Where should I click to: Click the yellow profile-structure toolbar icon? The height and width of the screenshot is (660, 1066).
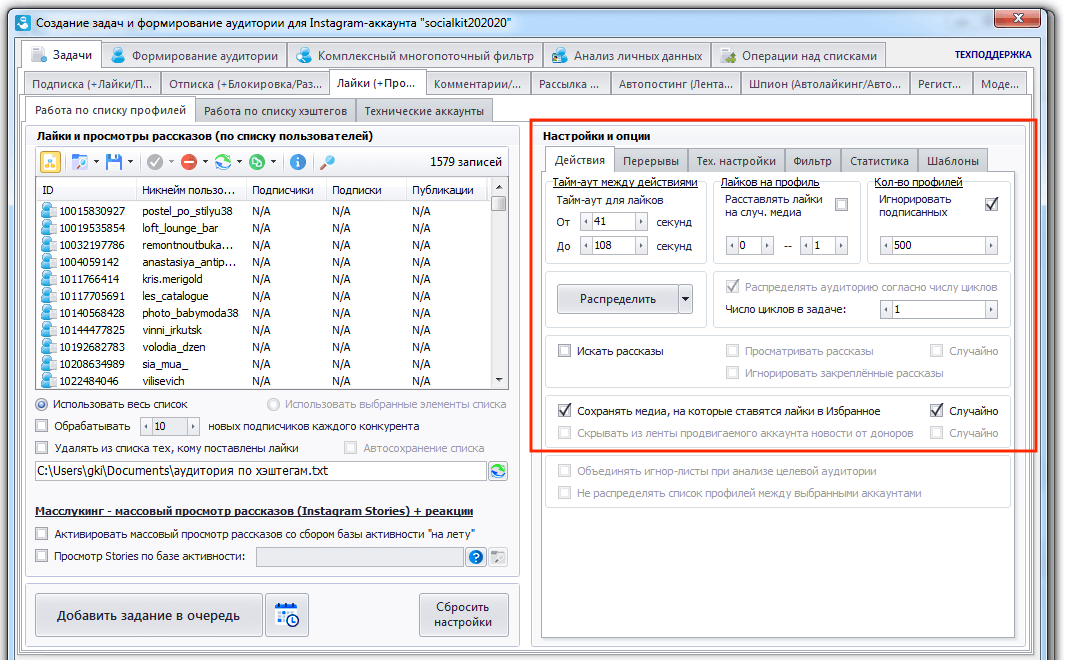pyautogui.click(x=50, y=162)
